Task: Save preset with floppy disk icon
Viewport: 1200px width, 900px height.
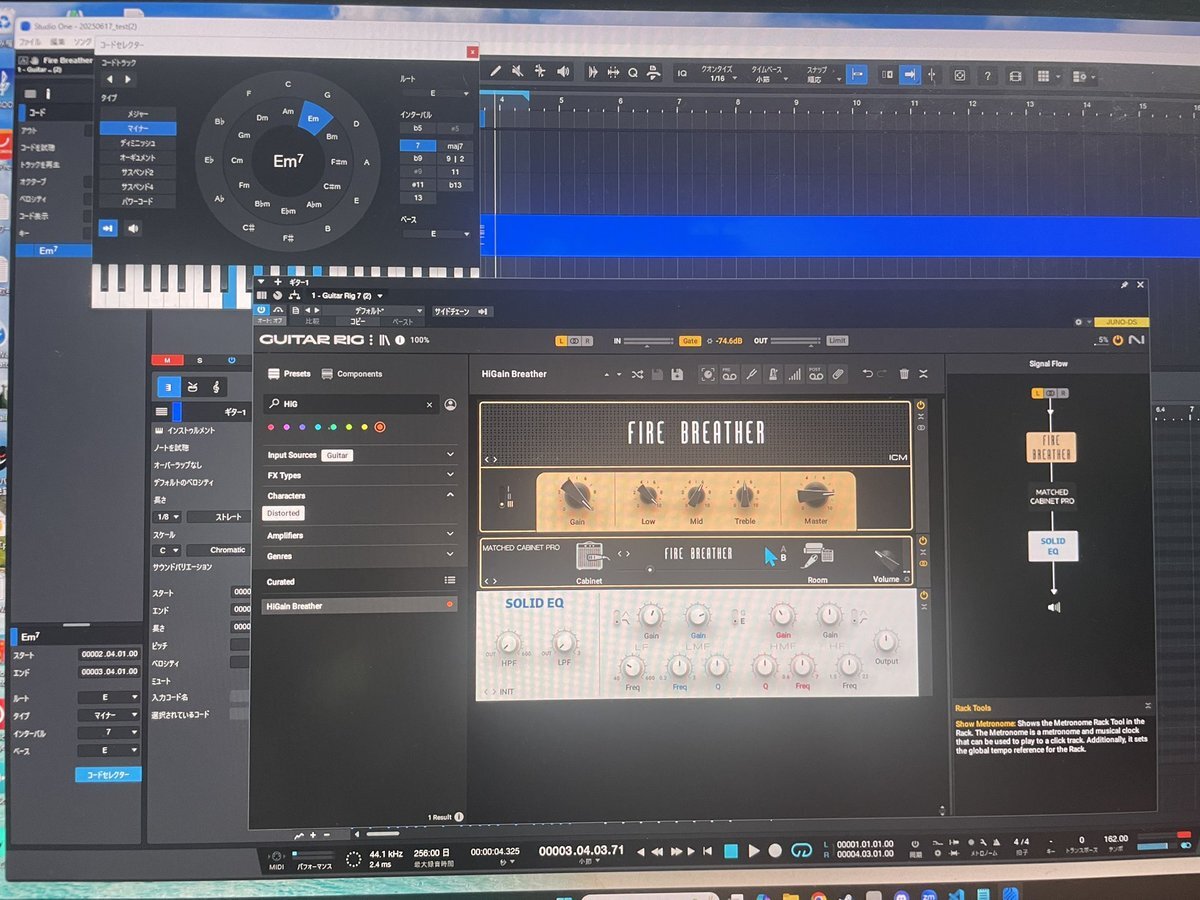Action: (x=677, y=374)
